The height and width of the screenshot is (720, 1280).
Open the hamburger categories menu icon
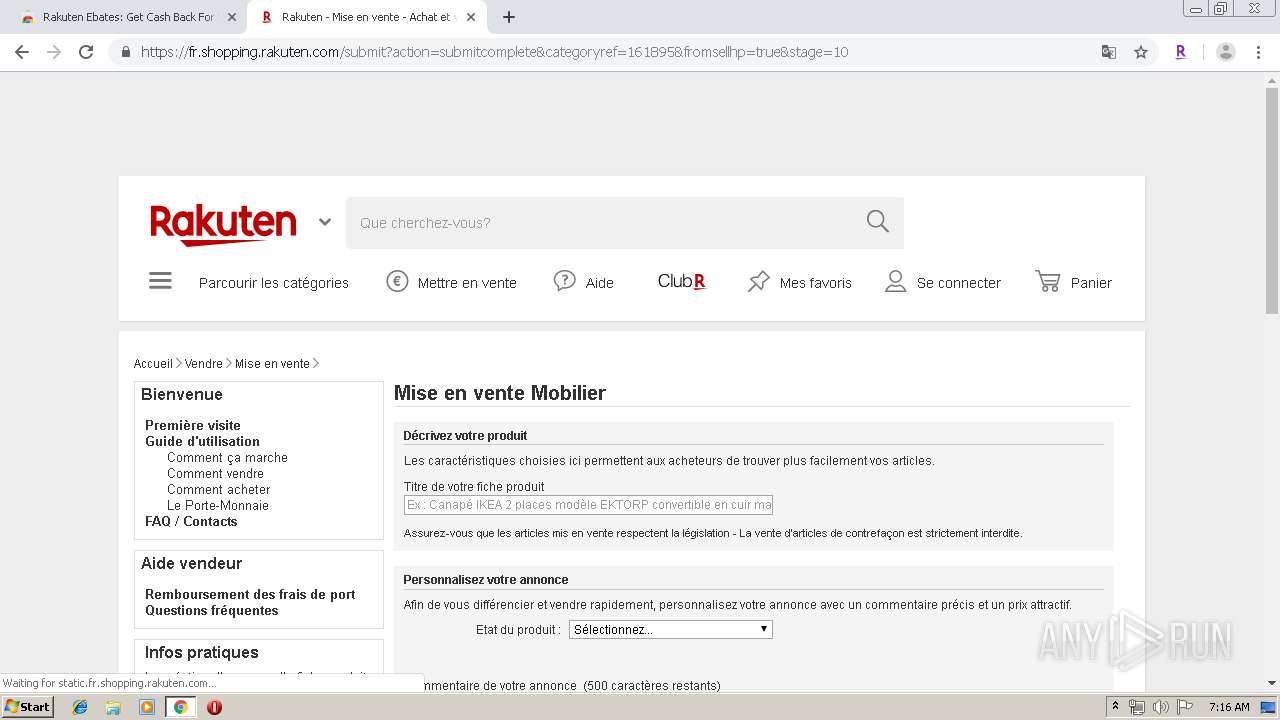160,281
